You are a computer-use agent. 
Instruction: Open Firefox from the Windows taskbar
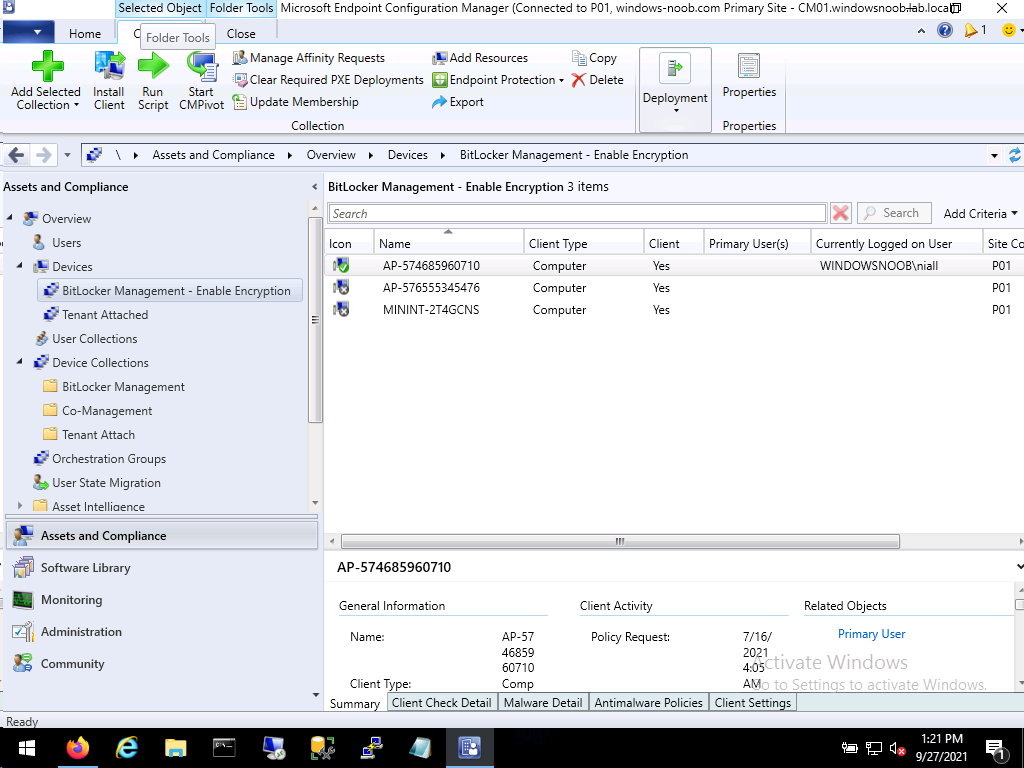78,748
